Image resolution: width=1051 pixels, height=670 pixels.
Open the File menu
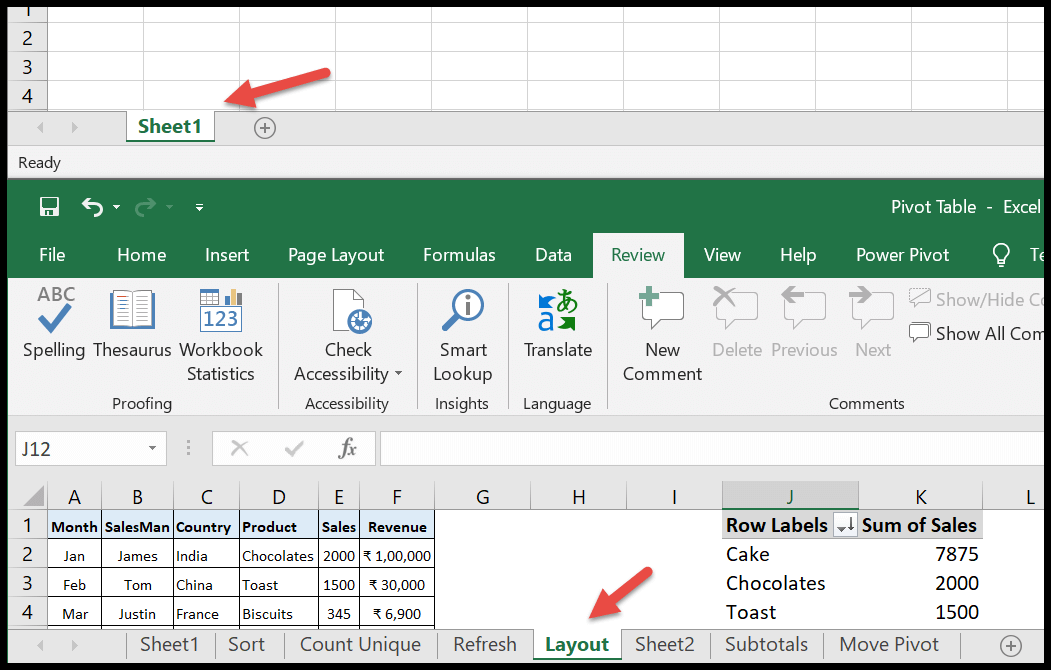51,255
